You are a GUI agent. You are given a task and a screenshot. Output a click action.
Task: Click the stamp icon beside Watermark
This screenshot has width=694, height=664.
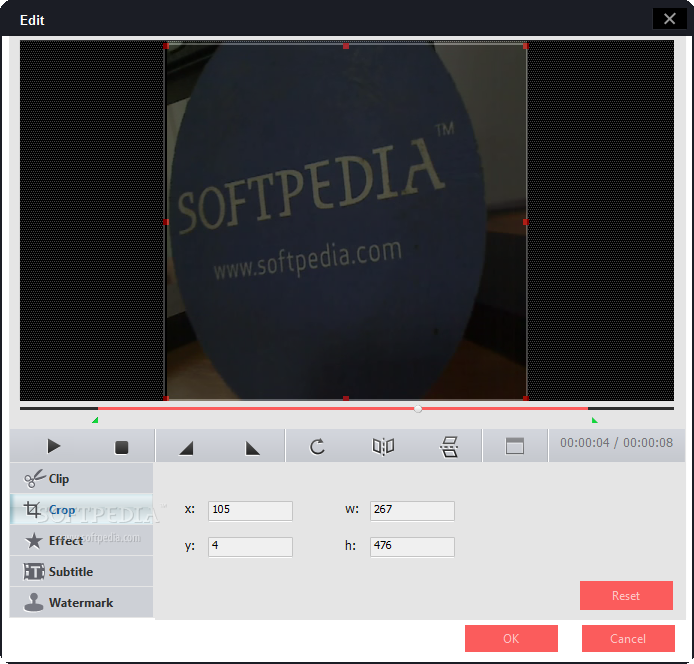34,602
